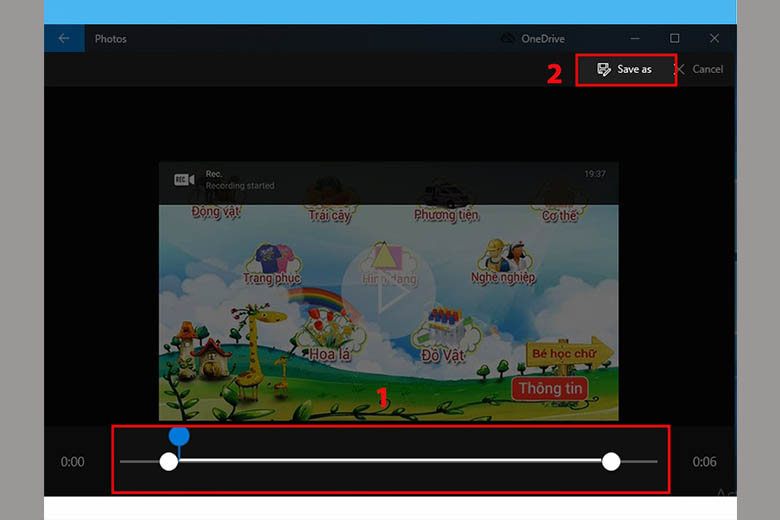The width and height of the screenshot is (780, 520).
Task: Click the X icon beside Cancel
Action: (680, 69)
